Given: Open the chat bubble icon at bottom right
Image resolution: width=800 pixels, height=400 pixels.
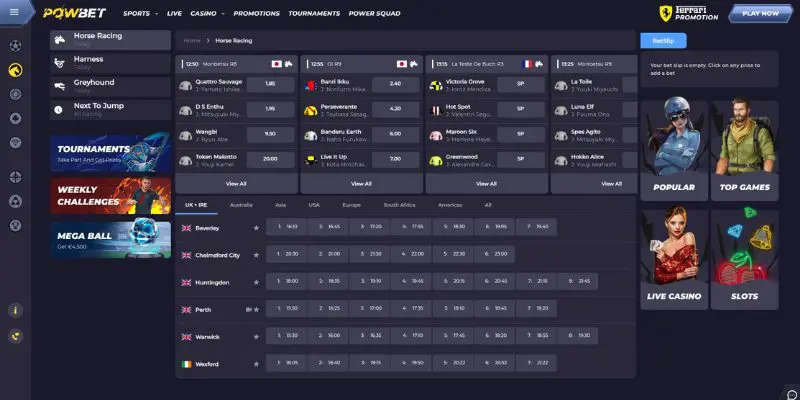Looking at the screenshot, I should [792, 395].
